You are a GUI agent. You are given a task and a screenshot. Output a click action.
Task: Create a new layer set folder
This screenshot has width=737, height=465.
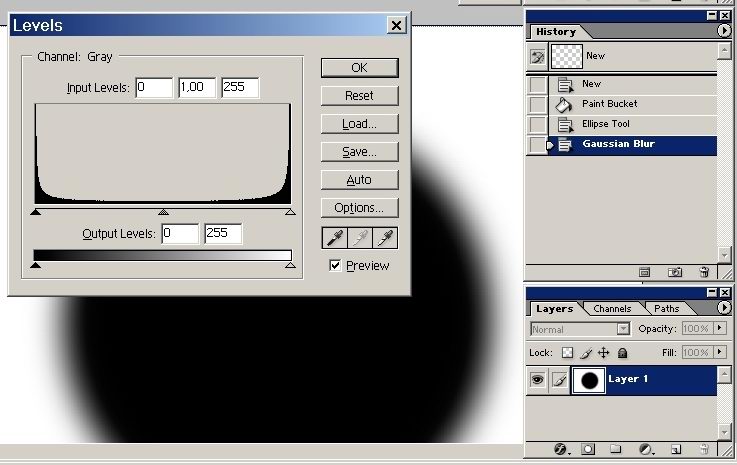[616, 449]
